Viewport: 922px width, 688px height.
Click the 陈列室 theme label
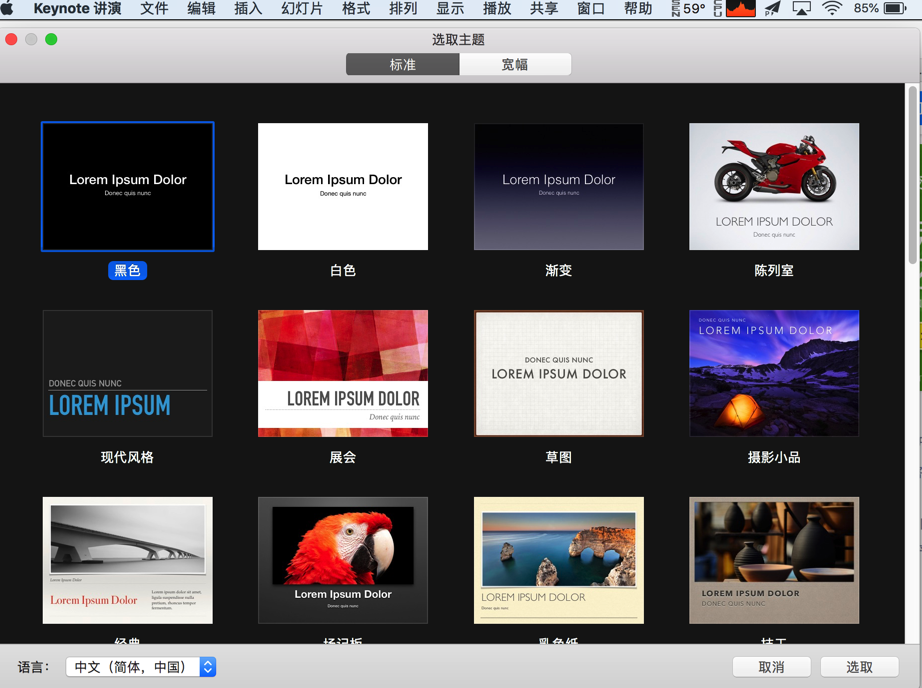coord(774,270)
